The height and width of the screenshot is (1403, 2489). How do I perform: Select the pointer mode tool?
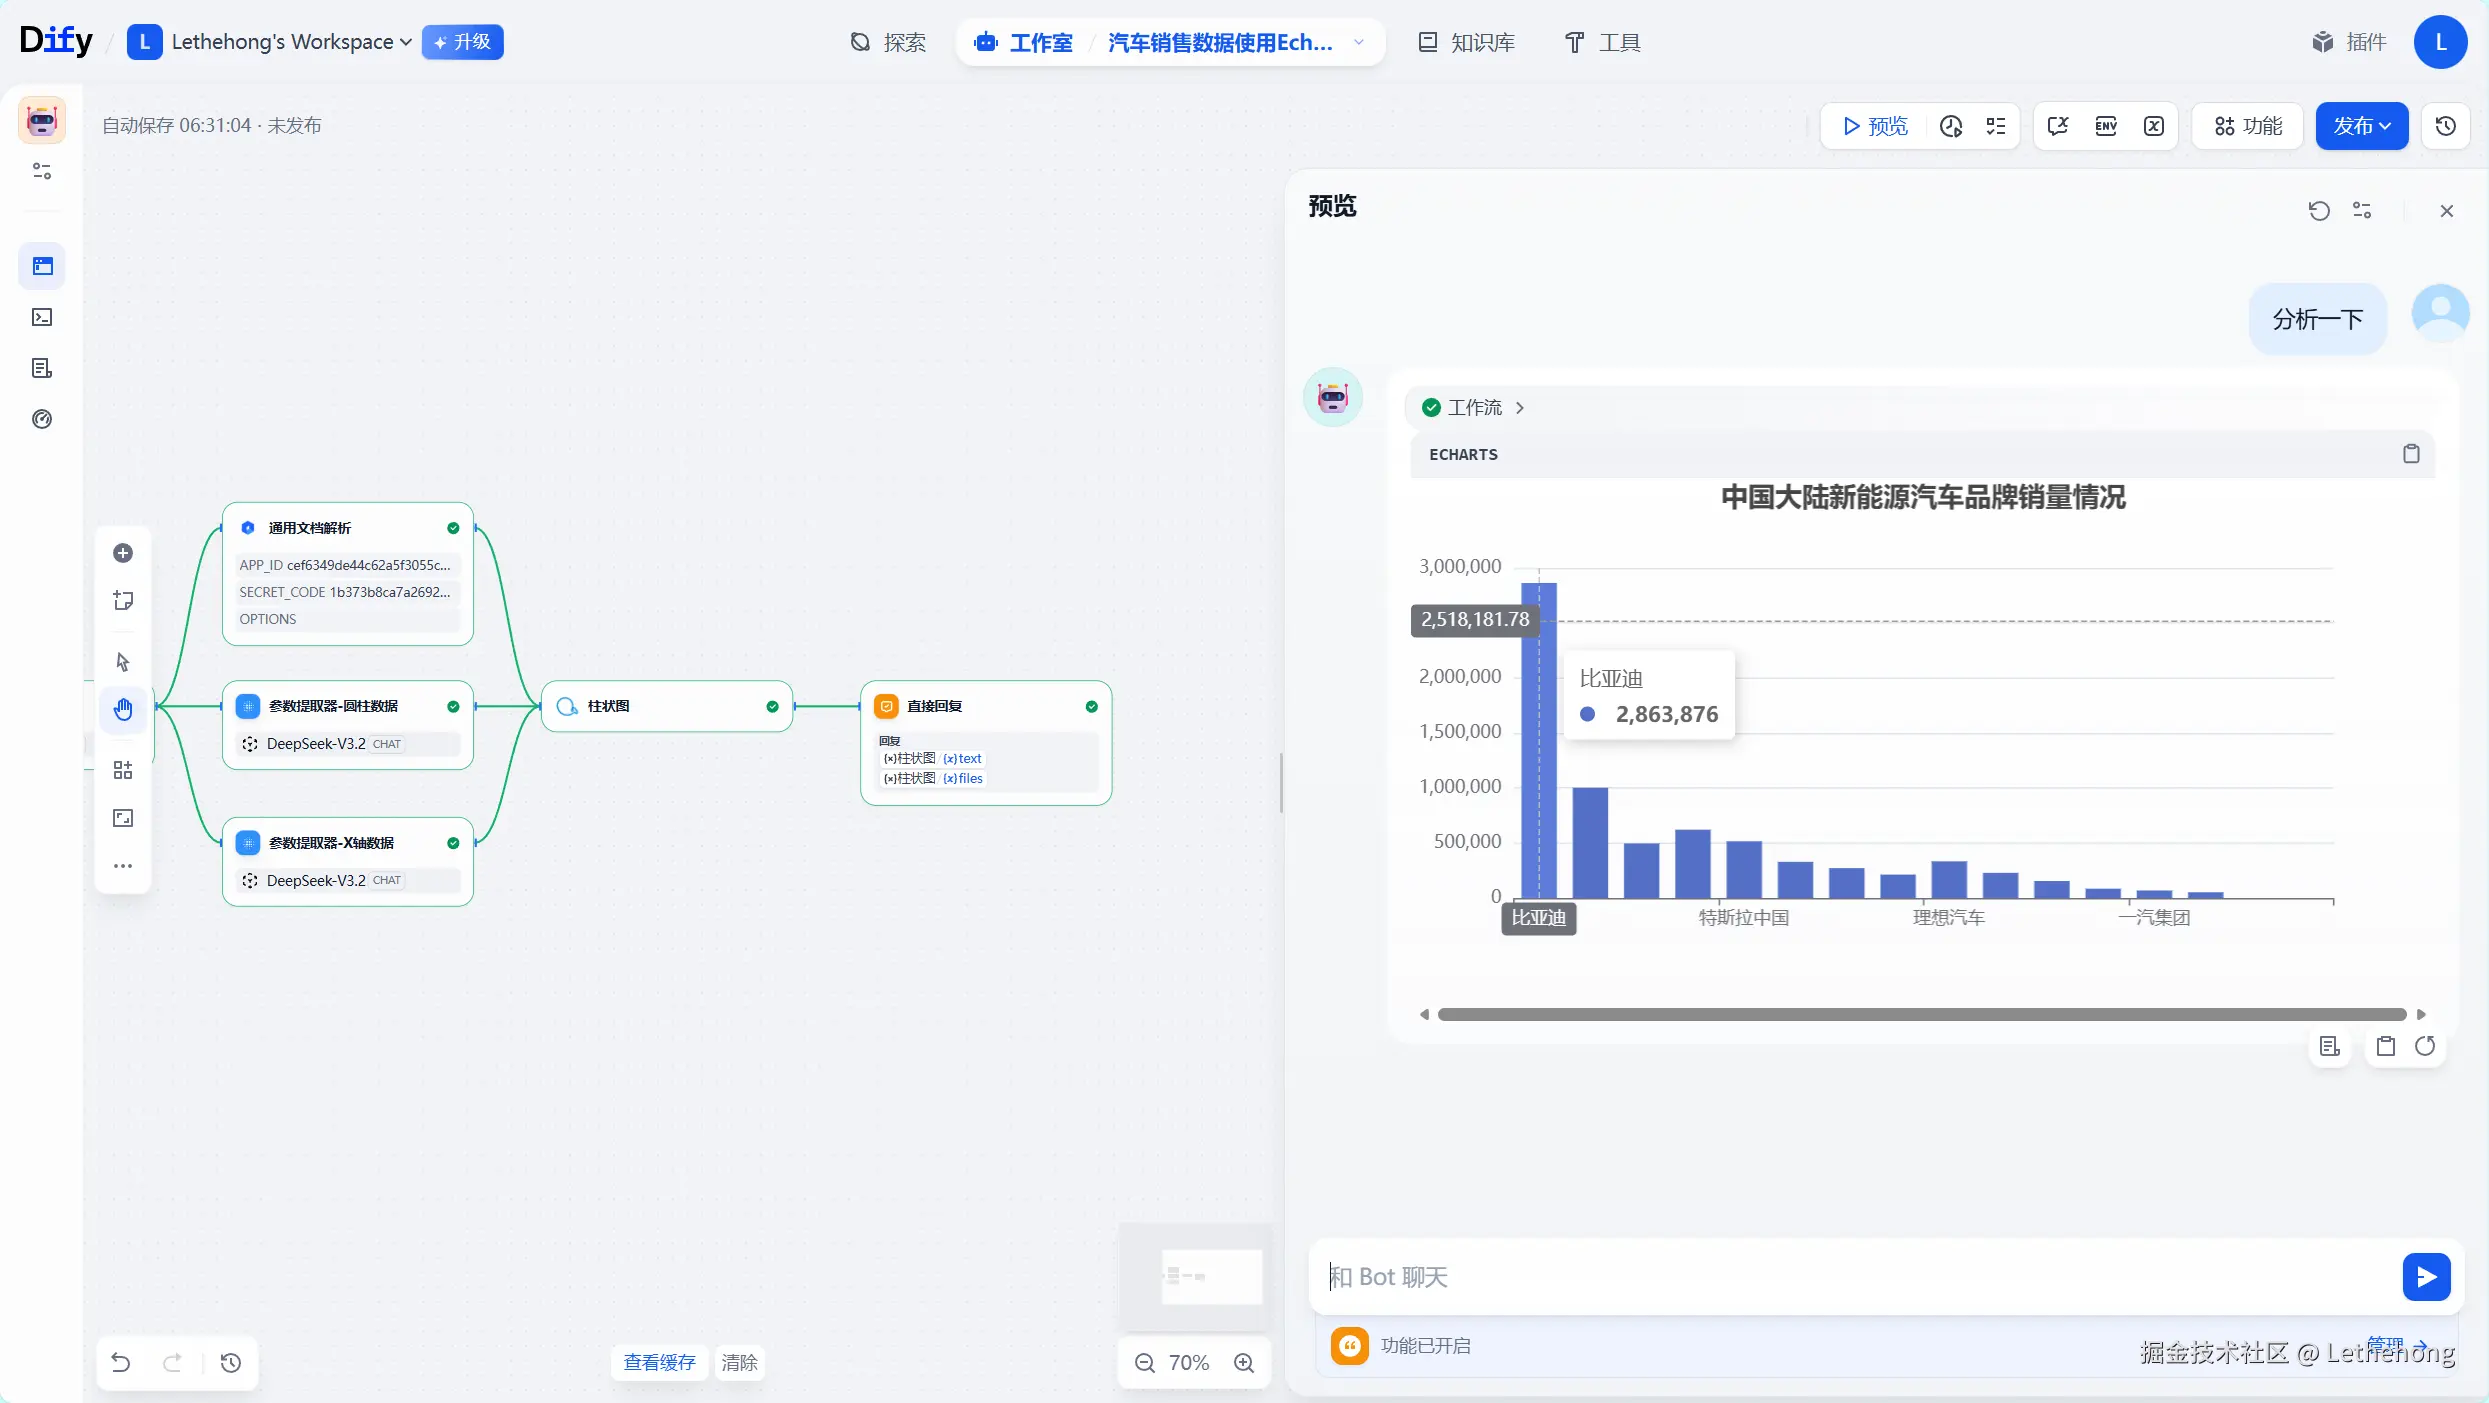[x=123, y=662]
